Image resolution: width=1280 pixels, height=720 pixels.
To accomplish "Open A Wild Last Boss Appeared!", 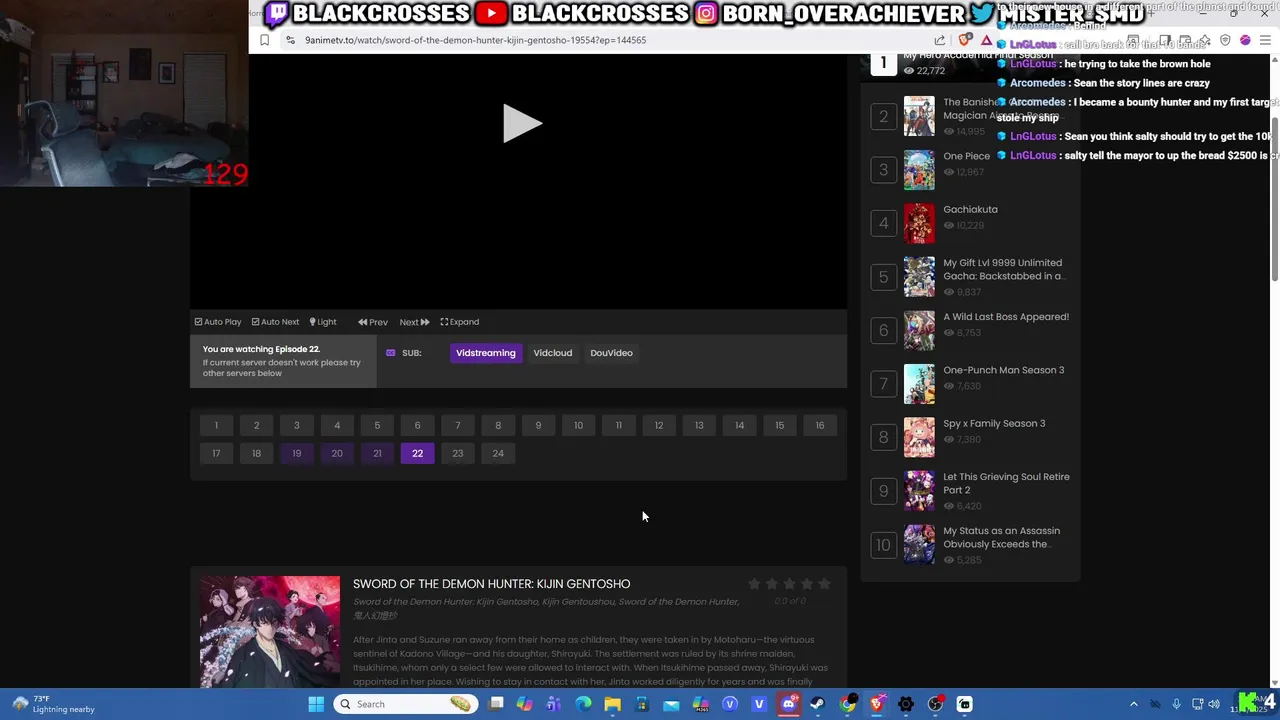I will pos(1006,316).
